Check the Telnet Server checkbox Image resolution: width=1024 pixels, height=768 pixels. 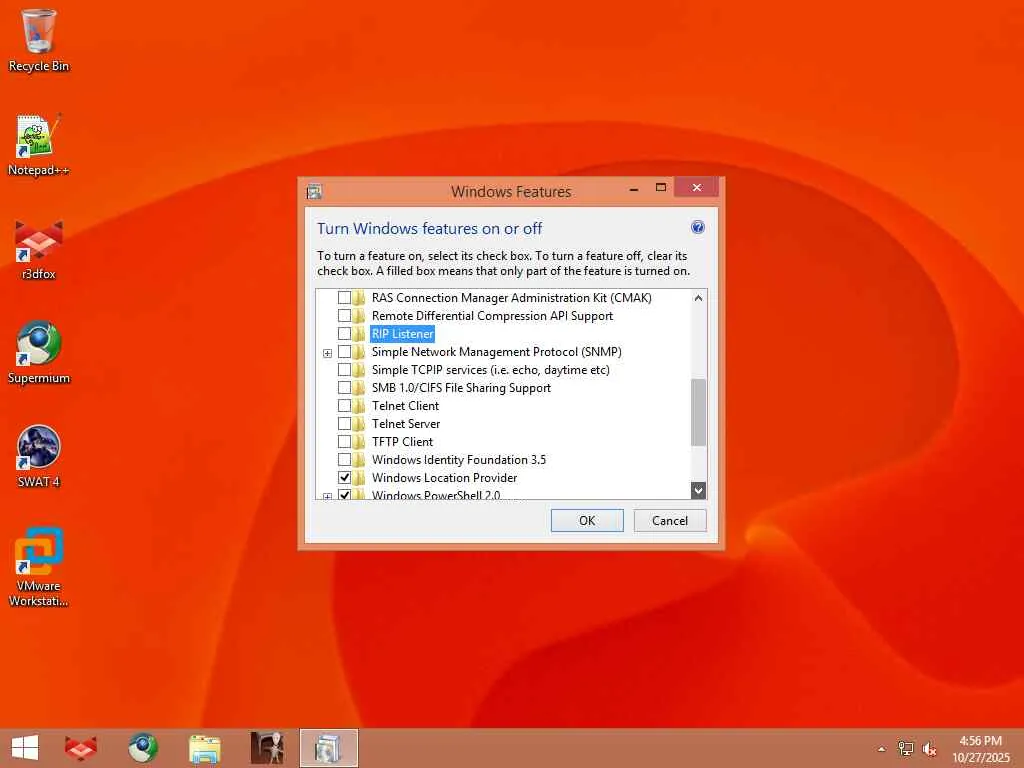344,423
